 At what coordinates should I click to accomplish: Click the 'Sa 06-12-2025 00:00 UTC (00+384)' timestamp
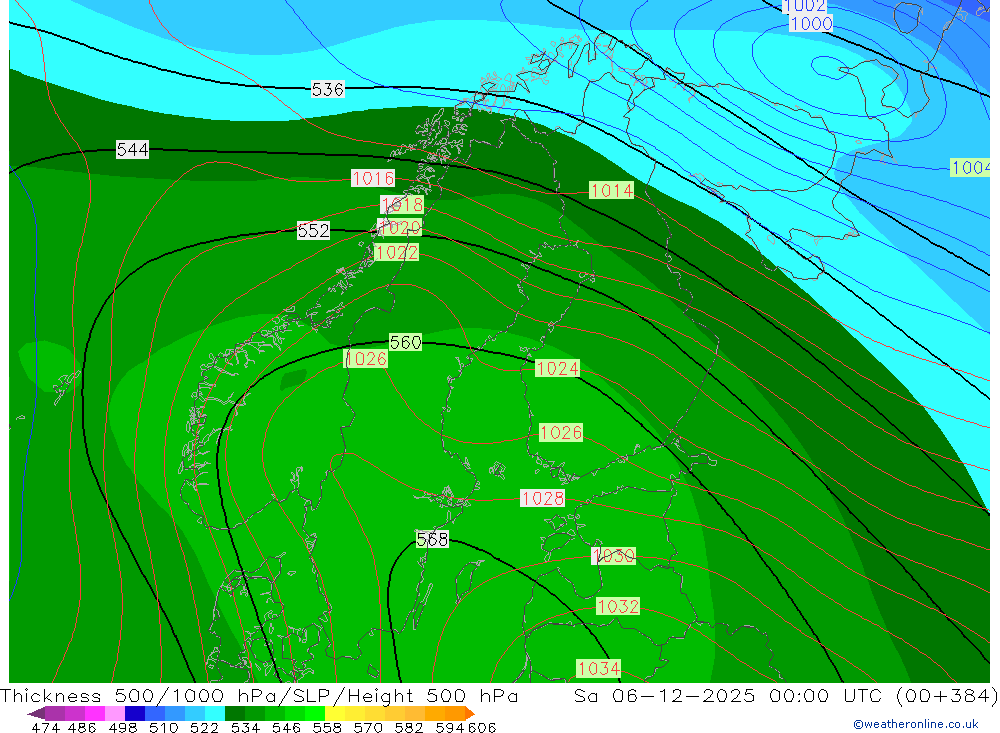coord(786,695)
